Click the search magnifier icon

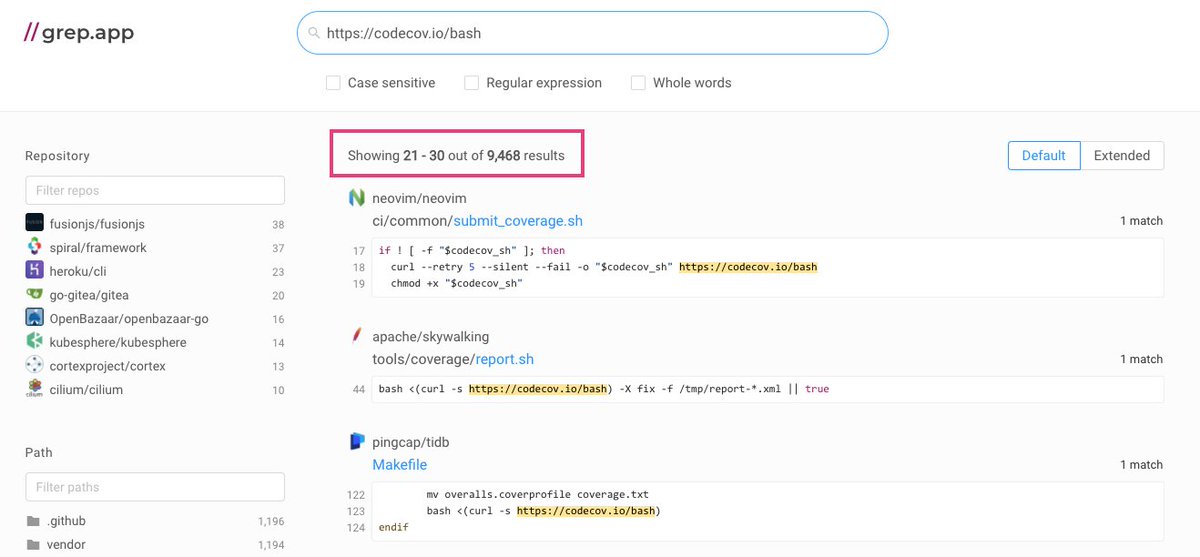(x=314, y=33)
